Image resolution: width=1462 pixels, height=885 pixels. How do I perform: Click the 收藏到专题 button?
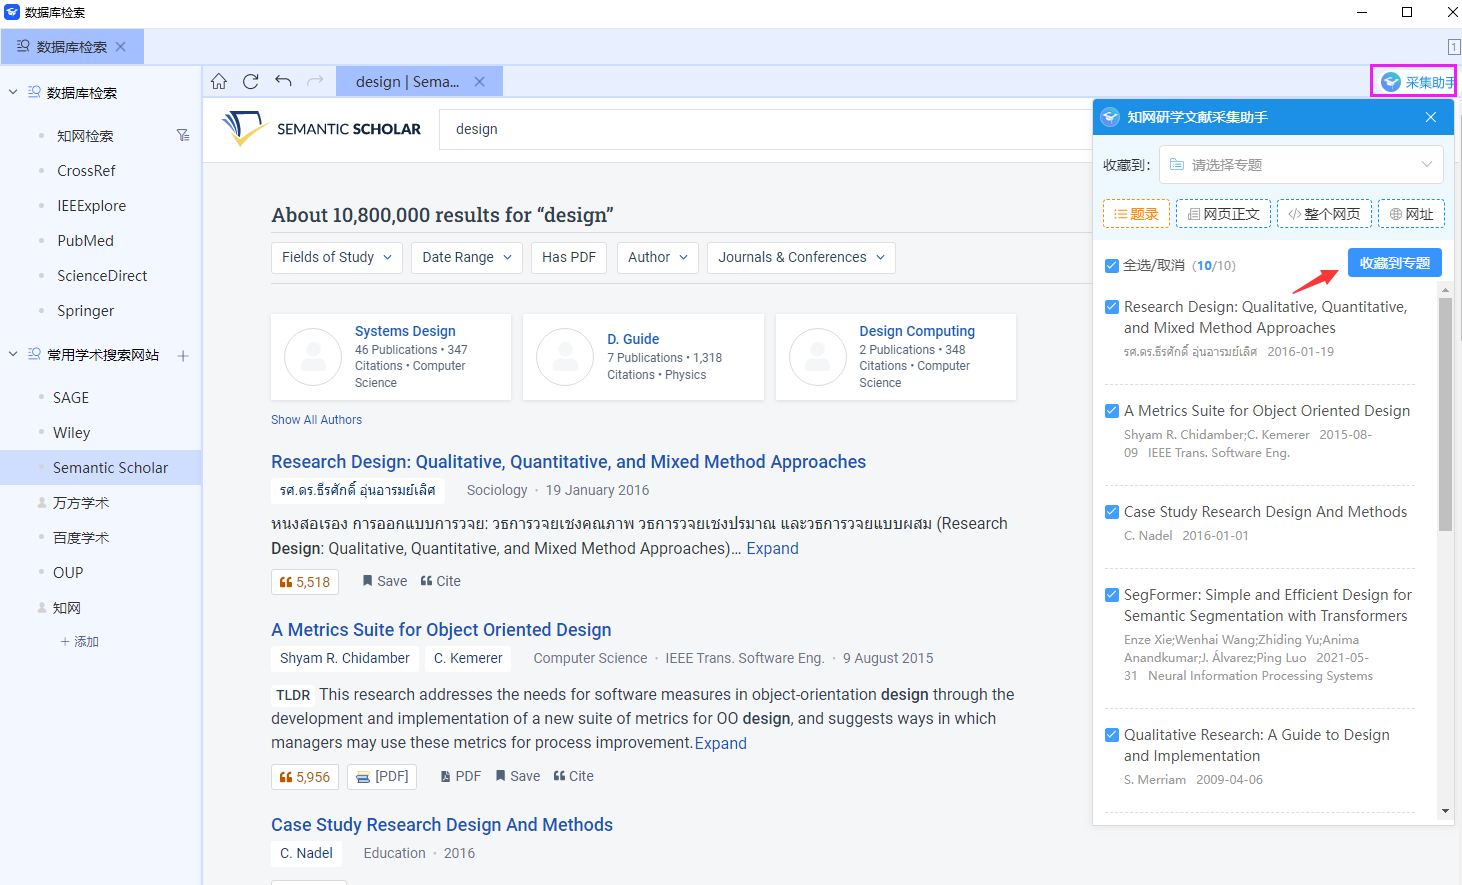coord(1395,263)
